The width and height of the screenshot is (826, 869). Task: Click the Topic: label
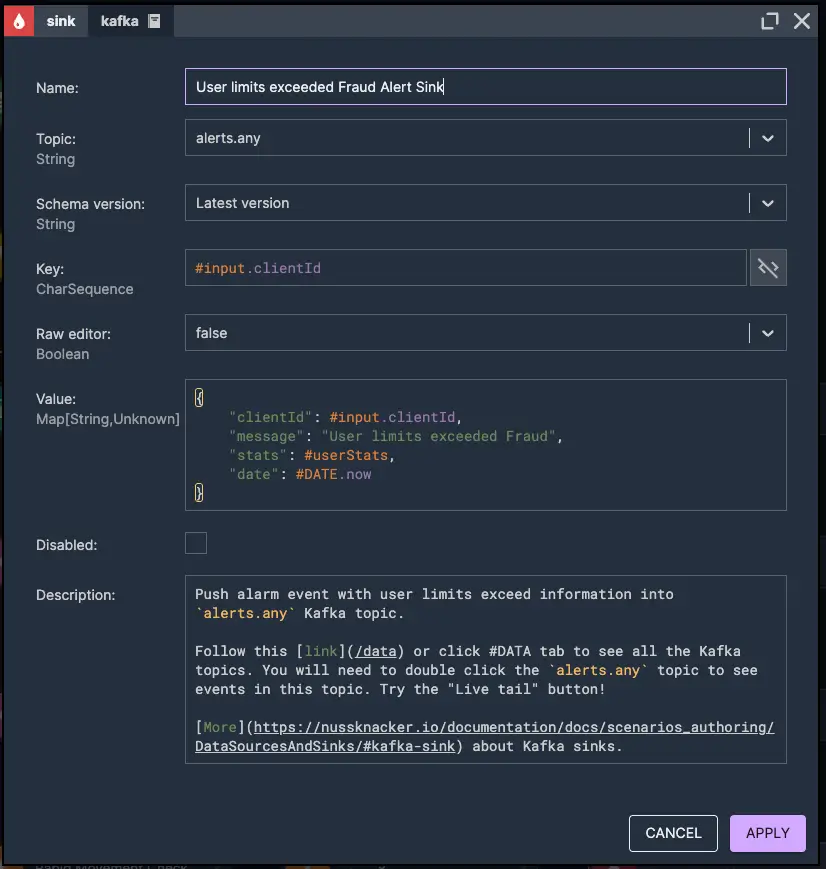pyautogui.click(x=56, y=139)
